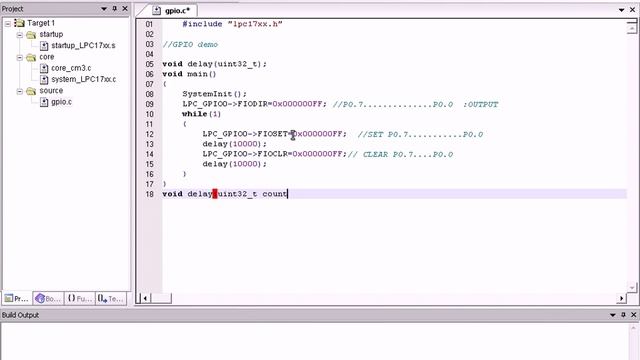Collapse the startup folder node
This screenshot has width=640, height=360.
tap(19, 35)
